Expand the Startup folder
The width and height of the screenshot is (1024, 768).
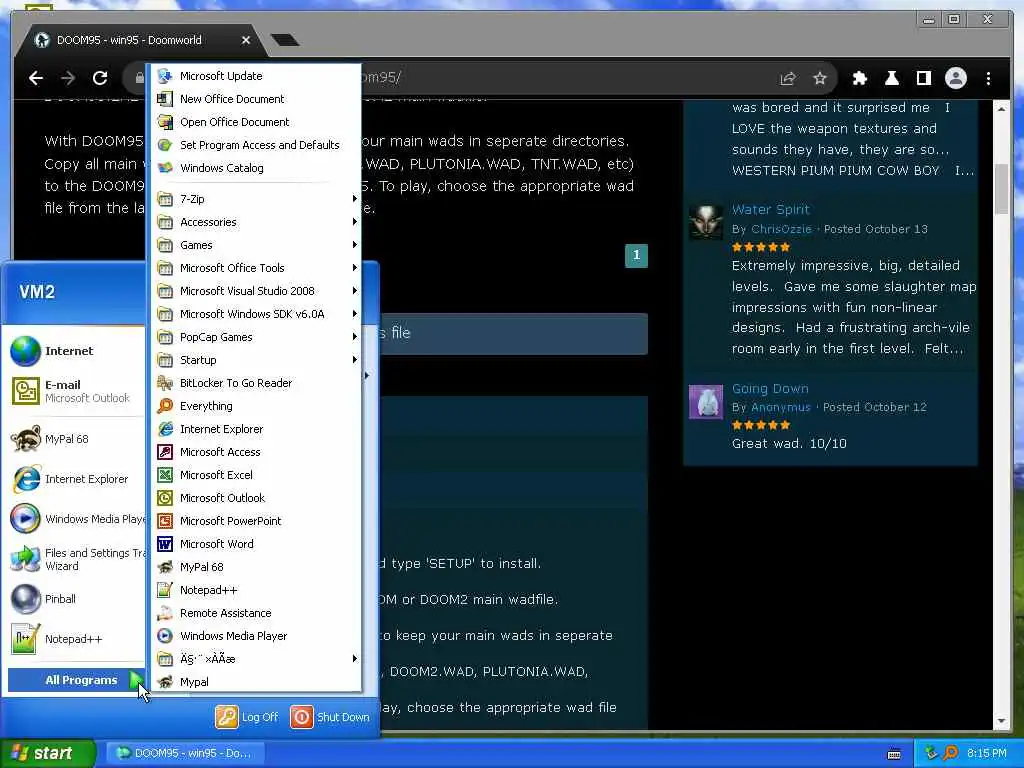(x=257, y=360)
